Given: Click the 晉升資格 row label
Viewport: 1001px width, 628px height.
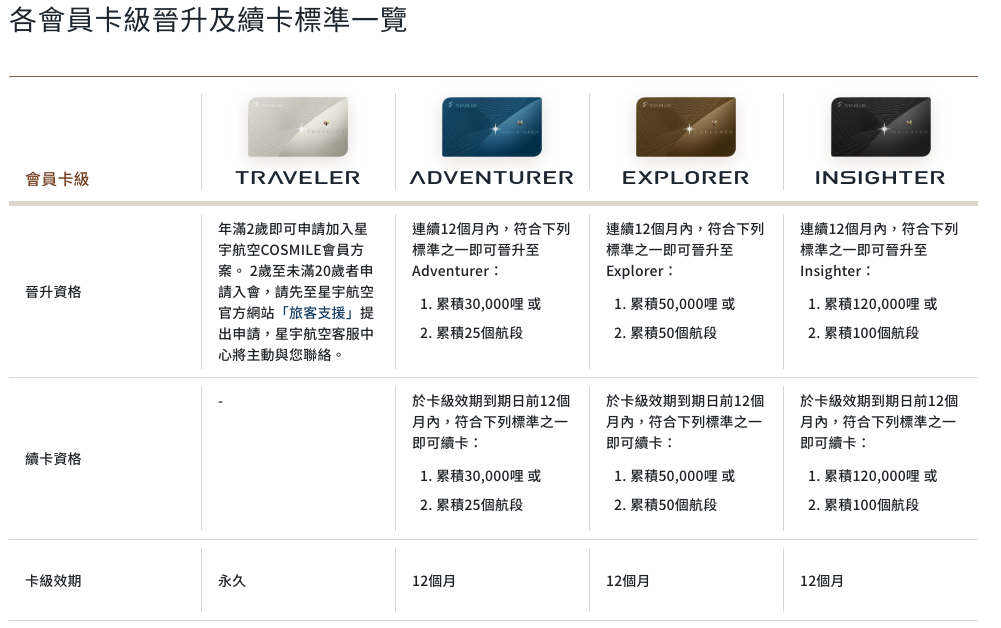Looking at the screenshot, I should pos(54,292).
